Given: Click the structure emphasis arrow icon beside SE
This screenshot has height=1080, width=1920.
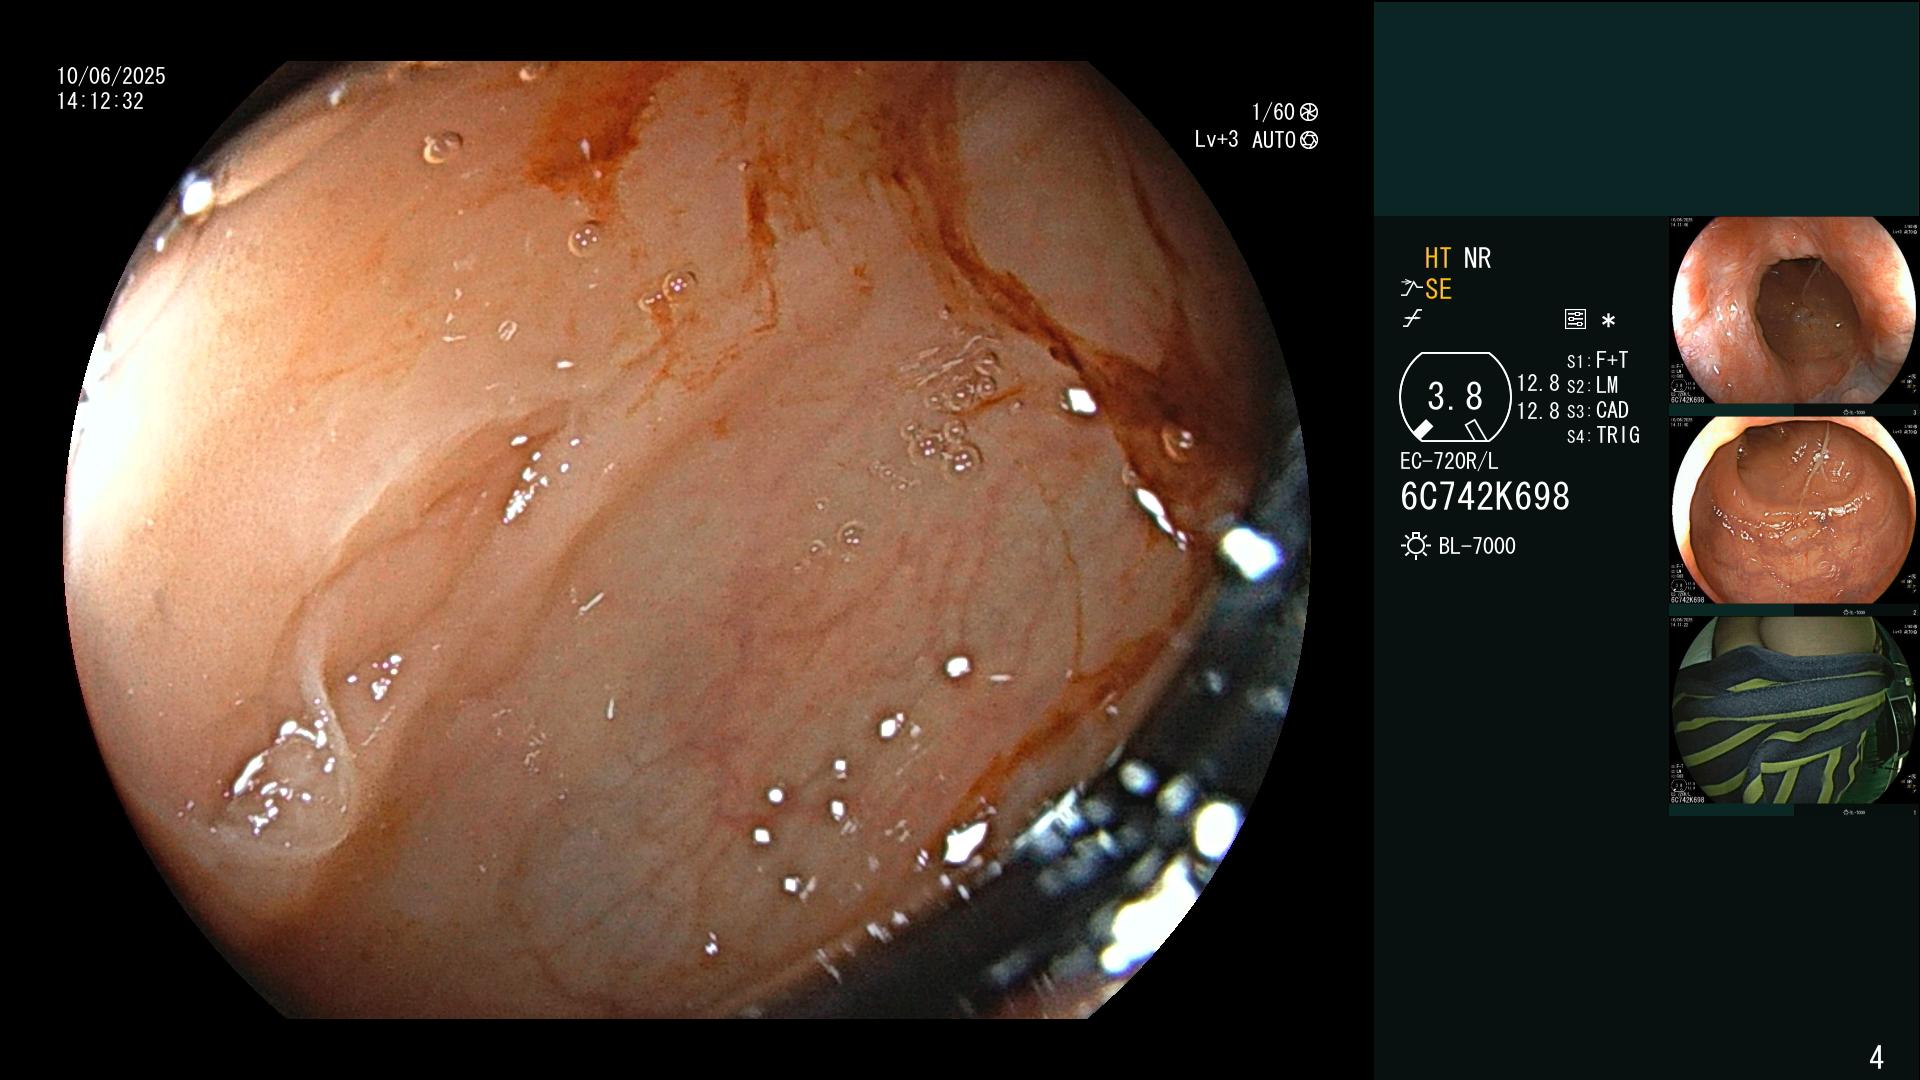Looking at the screenshot, I should (1411, 289).
